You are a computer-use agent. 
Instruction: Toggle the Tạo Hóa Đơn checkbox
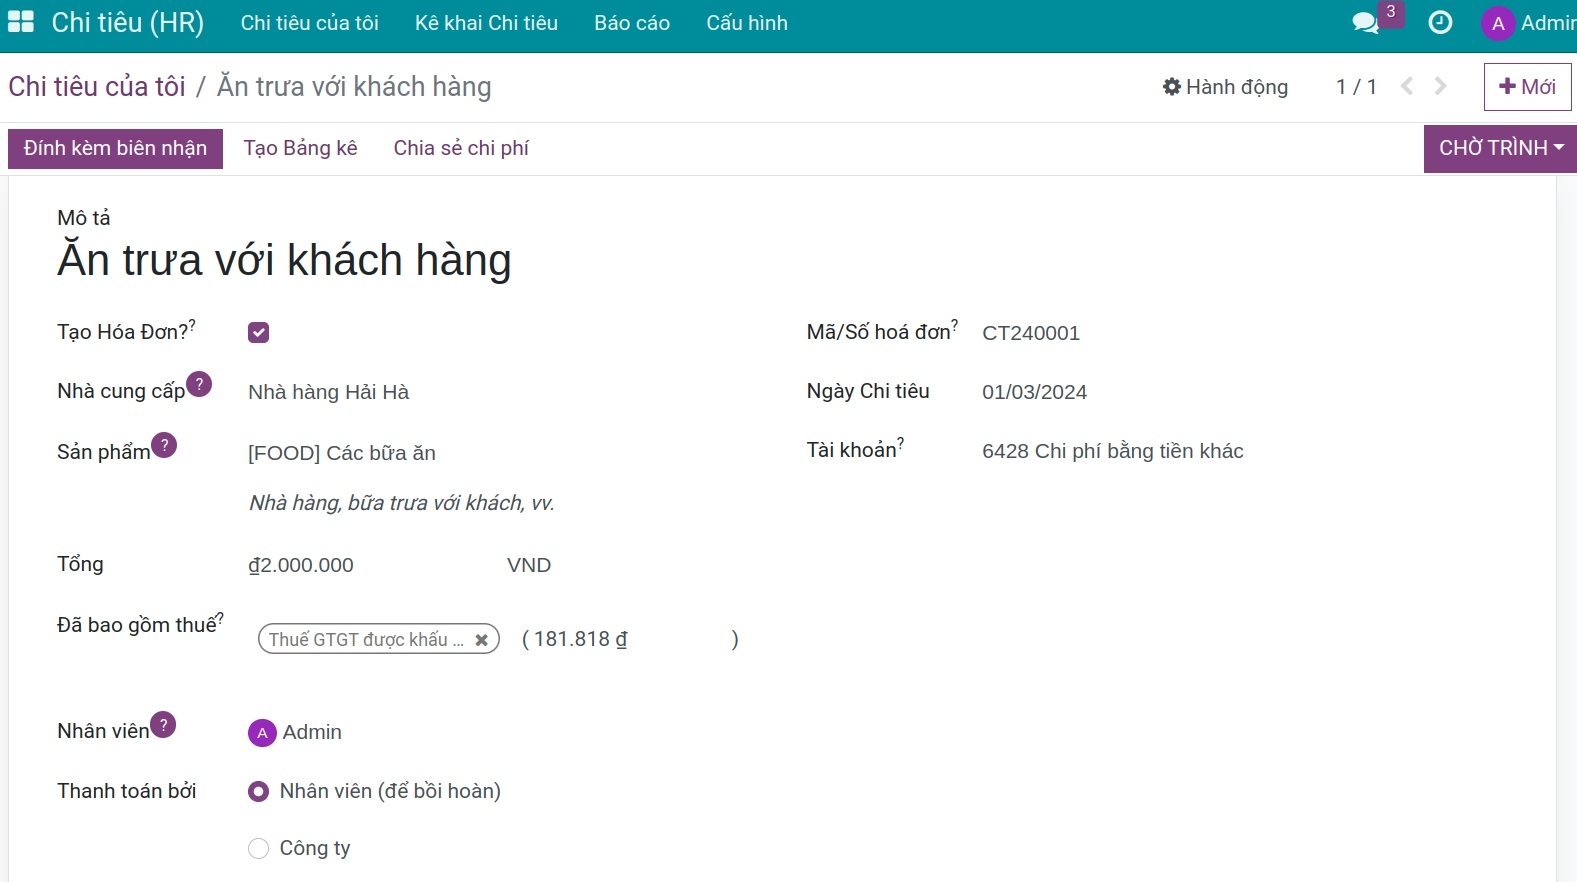258,333
